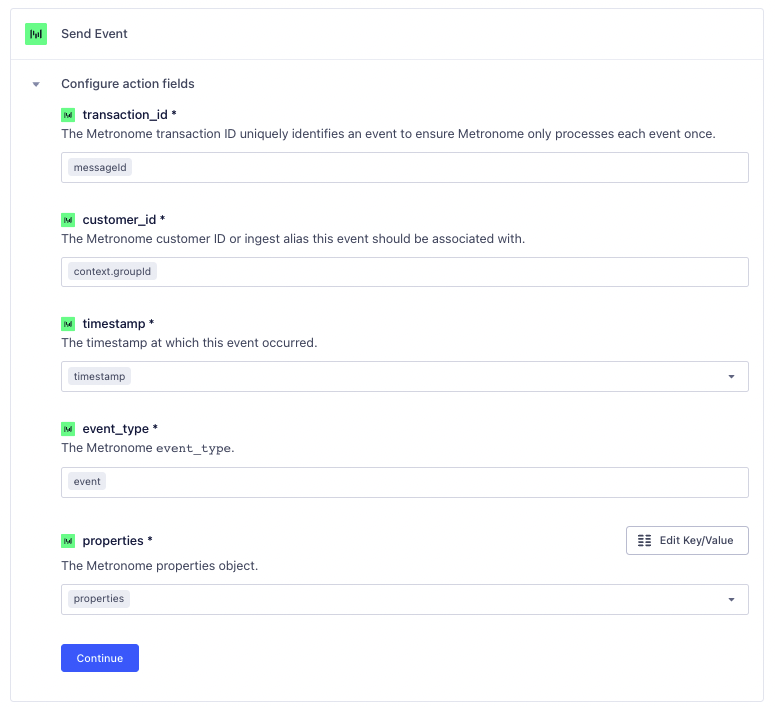775x707 pixels.
Task: Click the Metronome icon beside properties label
Action: click(x=68, y=541)
